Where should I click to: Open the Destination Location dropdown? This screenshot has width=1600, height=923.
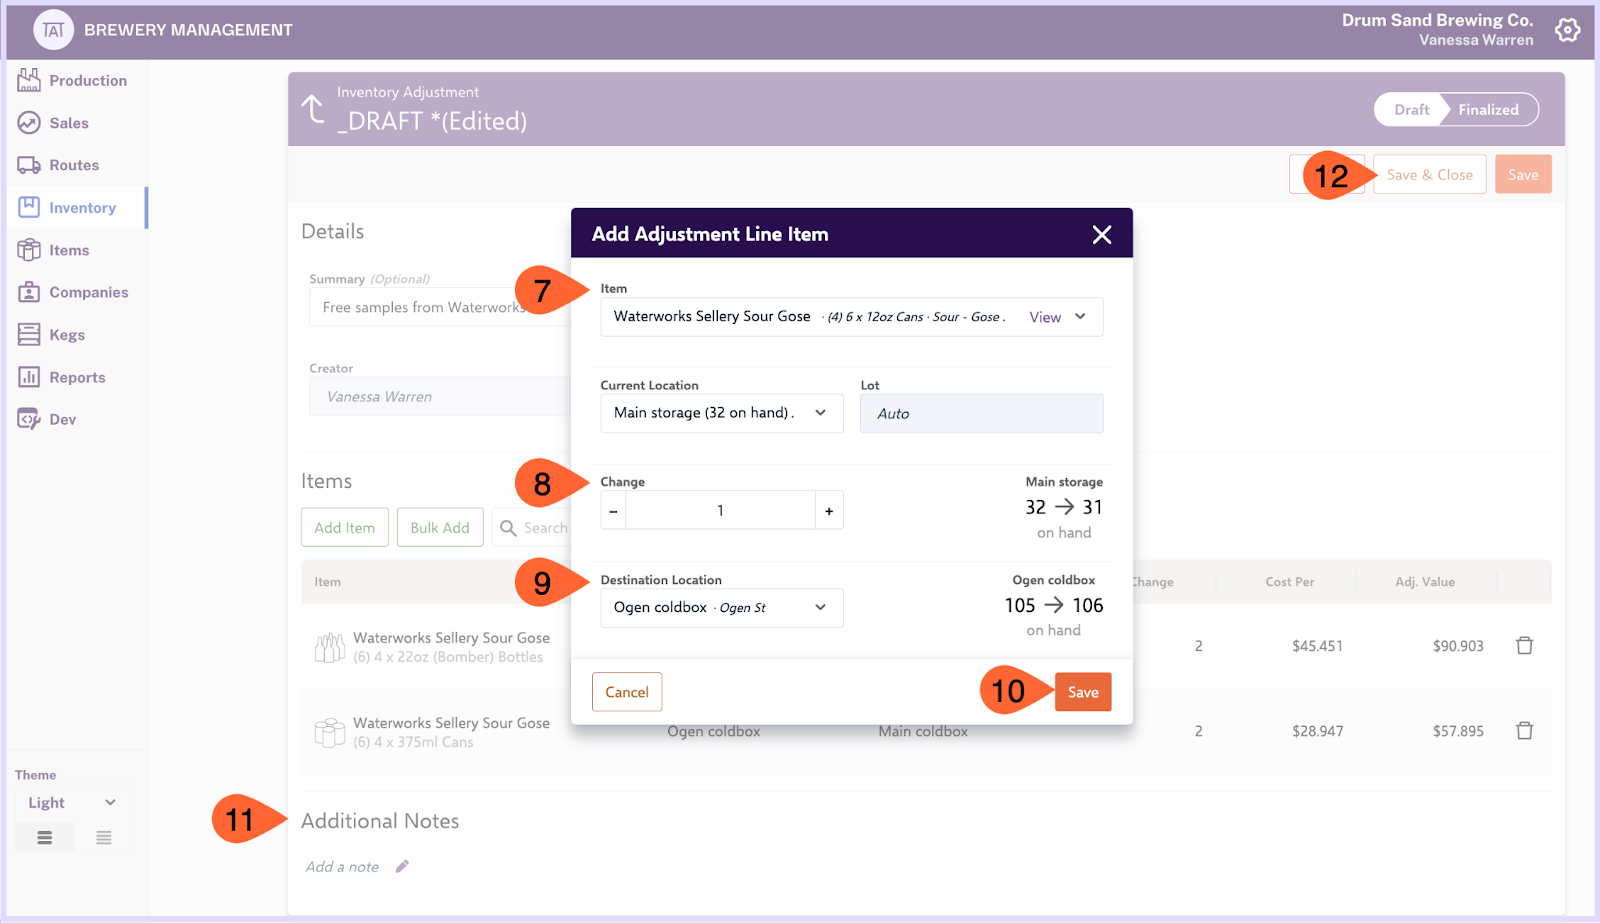tap(820, 608)
